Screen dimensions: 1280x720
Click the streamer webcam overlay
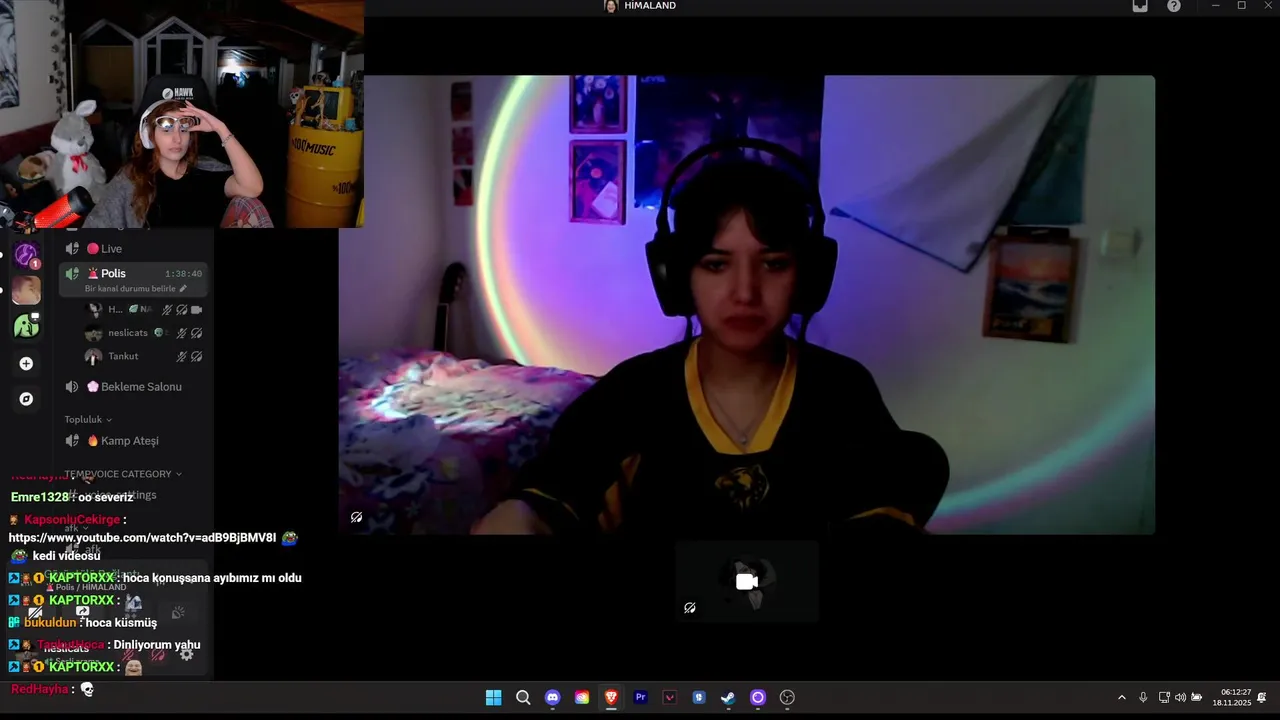tap(182, 114)
